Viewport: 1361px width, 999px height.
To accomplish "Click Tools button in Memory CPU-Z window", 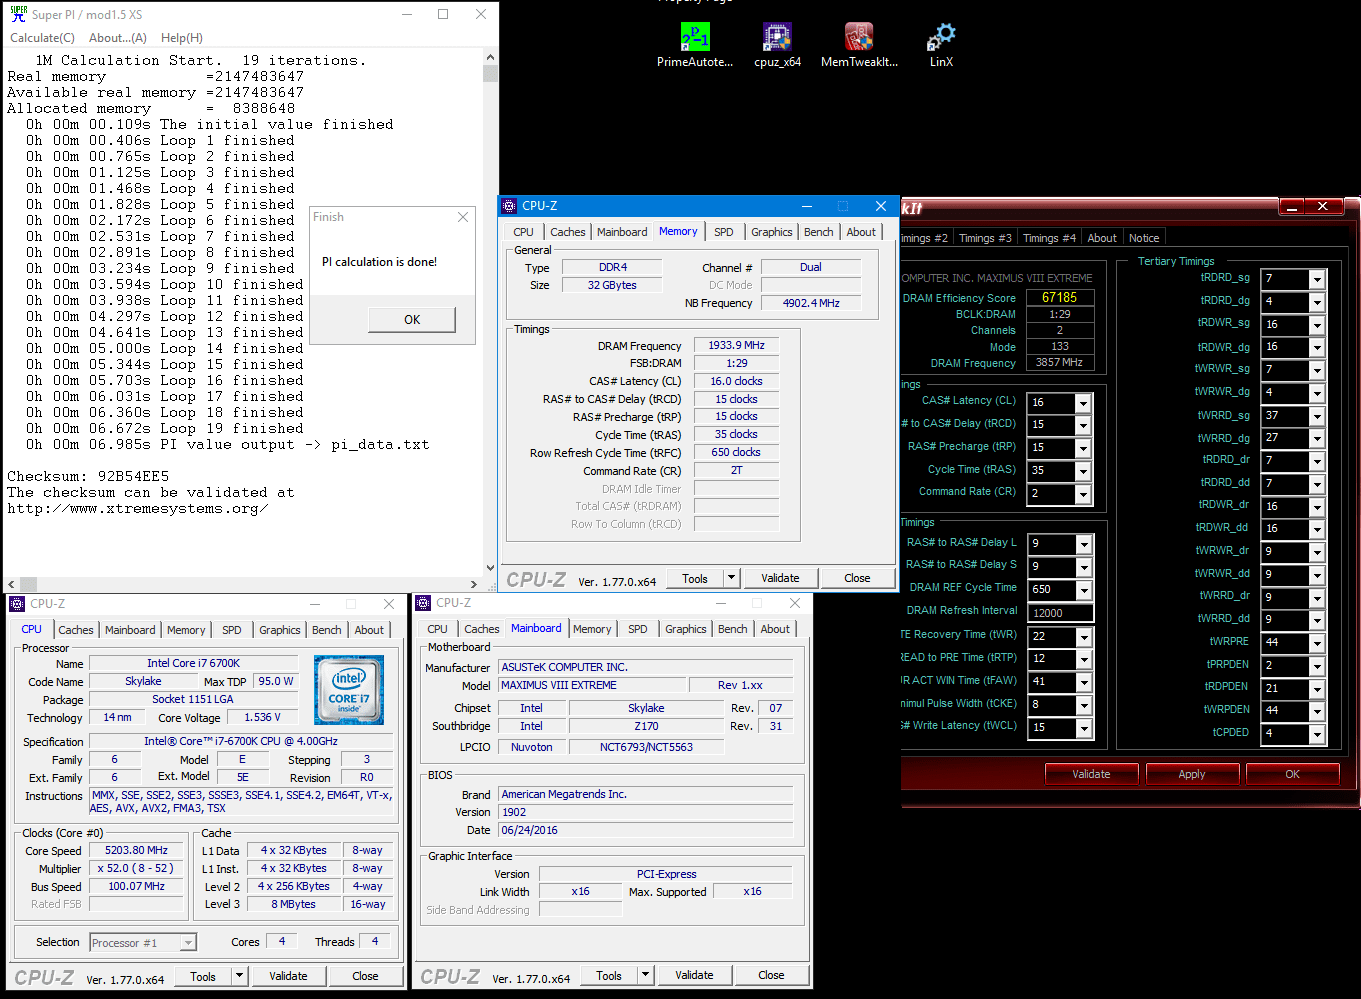I will (695, 578).
